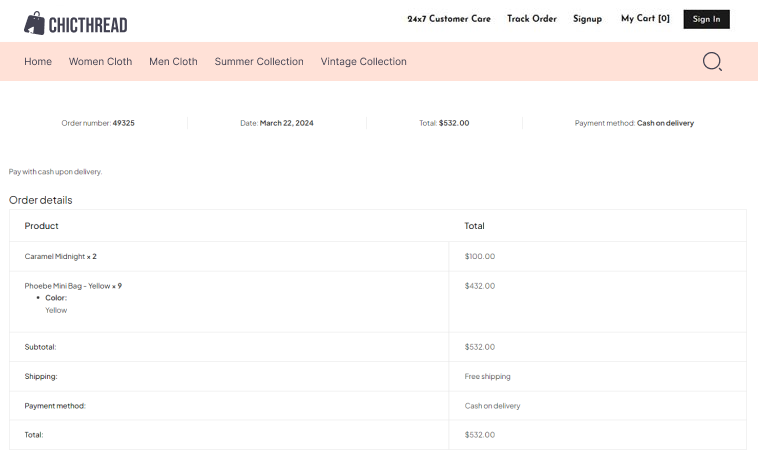Open the Caramel Midnight product link
This screenshot has width=758, height=473.
54,256
